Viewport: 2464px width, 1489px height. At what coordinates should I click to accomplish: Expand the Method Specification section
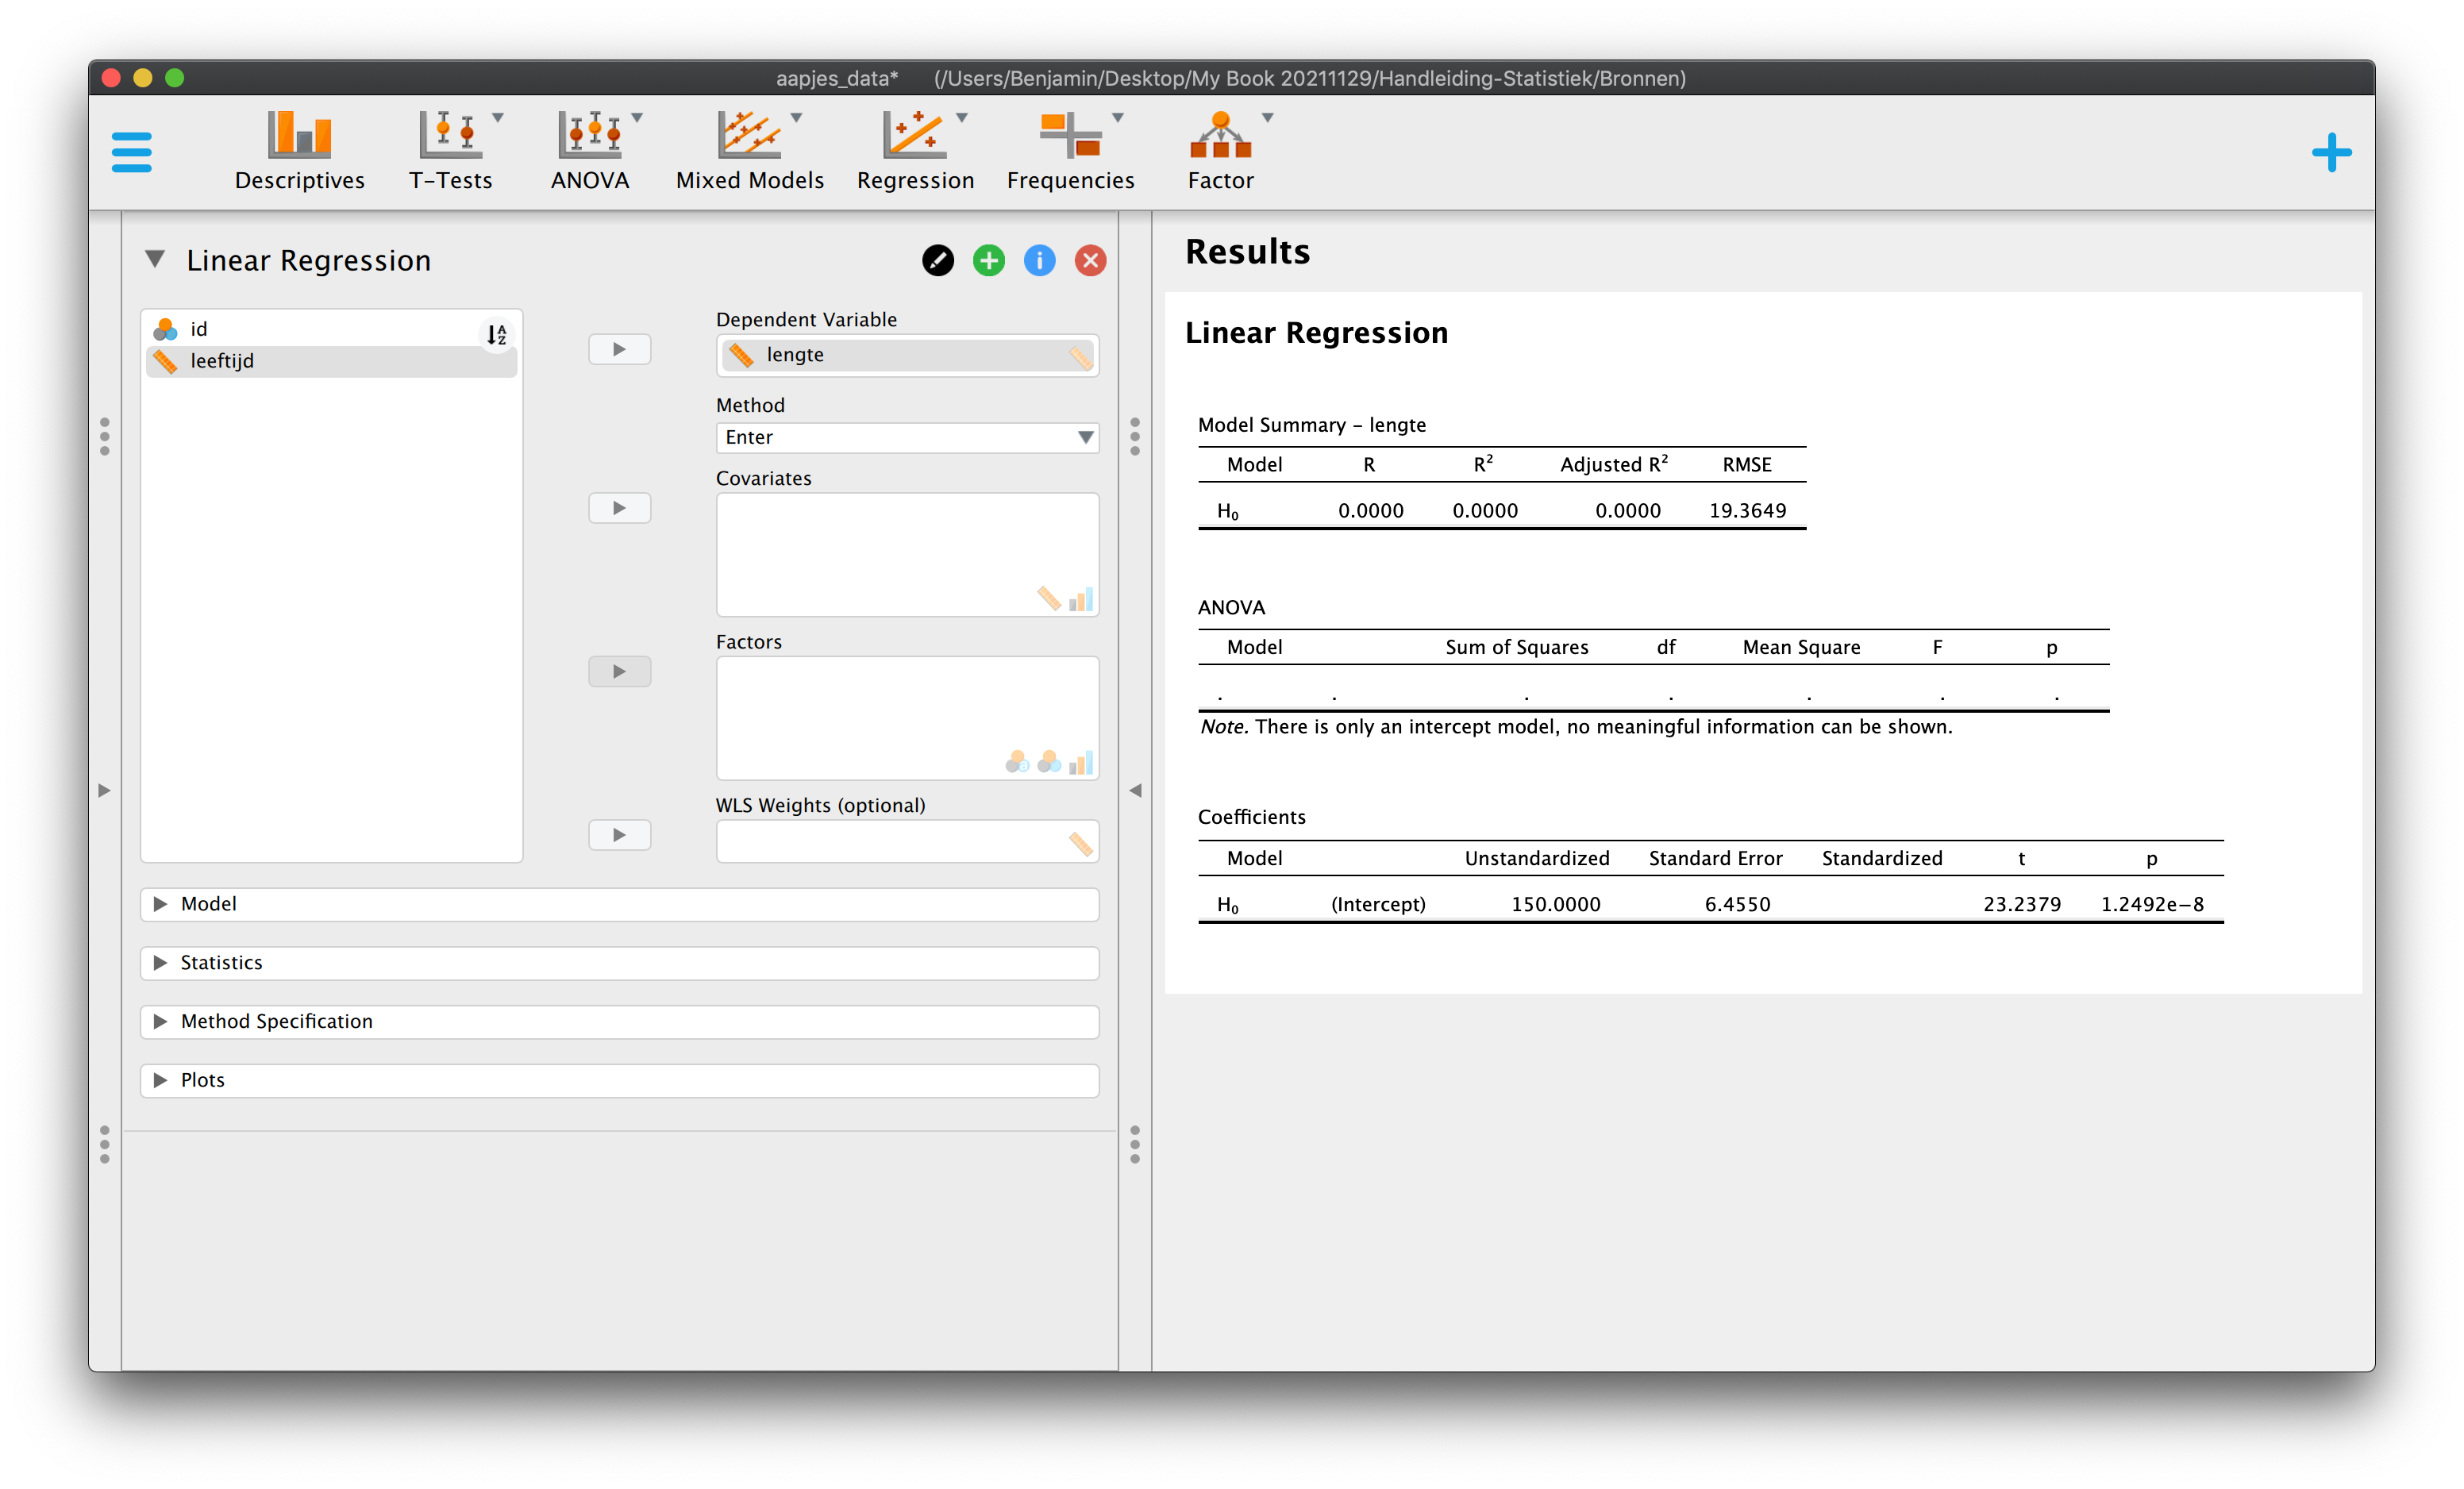(x=619, y=1021)
